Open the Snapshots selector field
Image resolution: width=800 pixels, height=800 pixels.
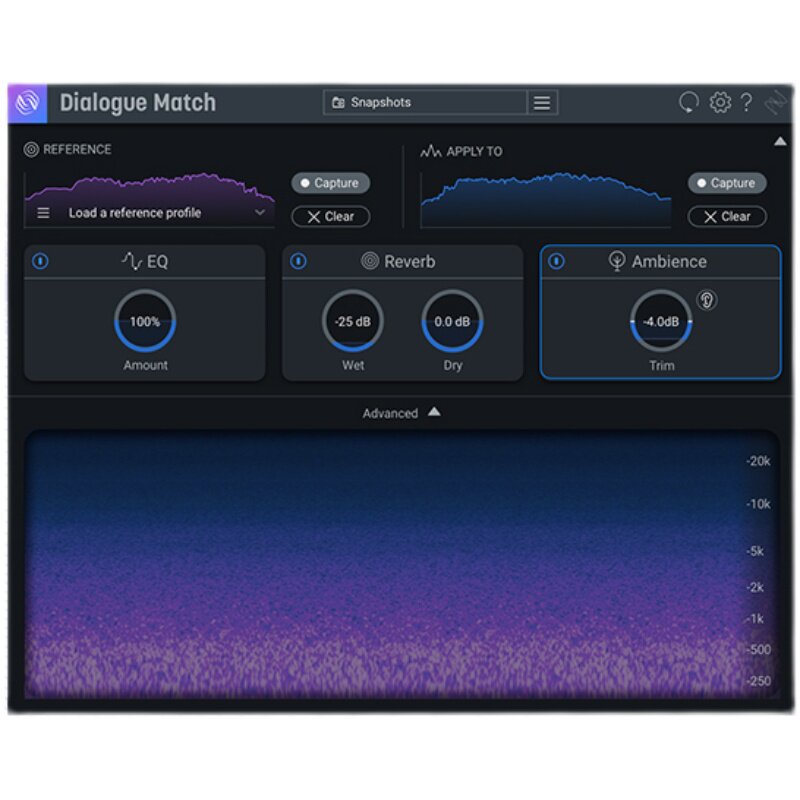[x=425, y=103]
